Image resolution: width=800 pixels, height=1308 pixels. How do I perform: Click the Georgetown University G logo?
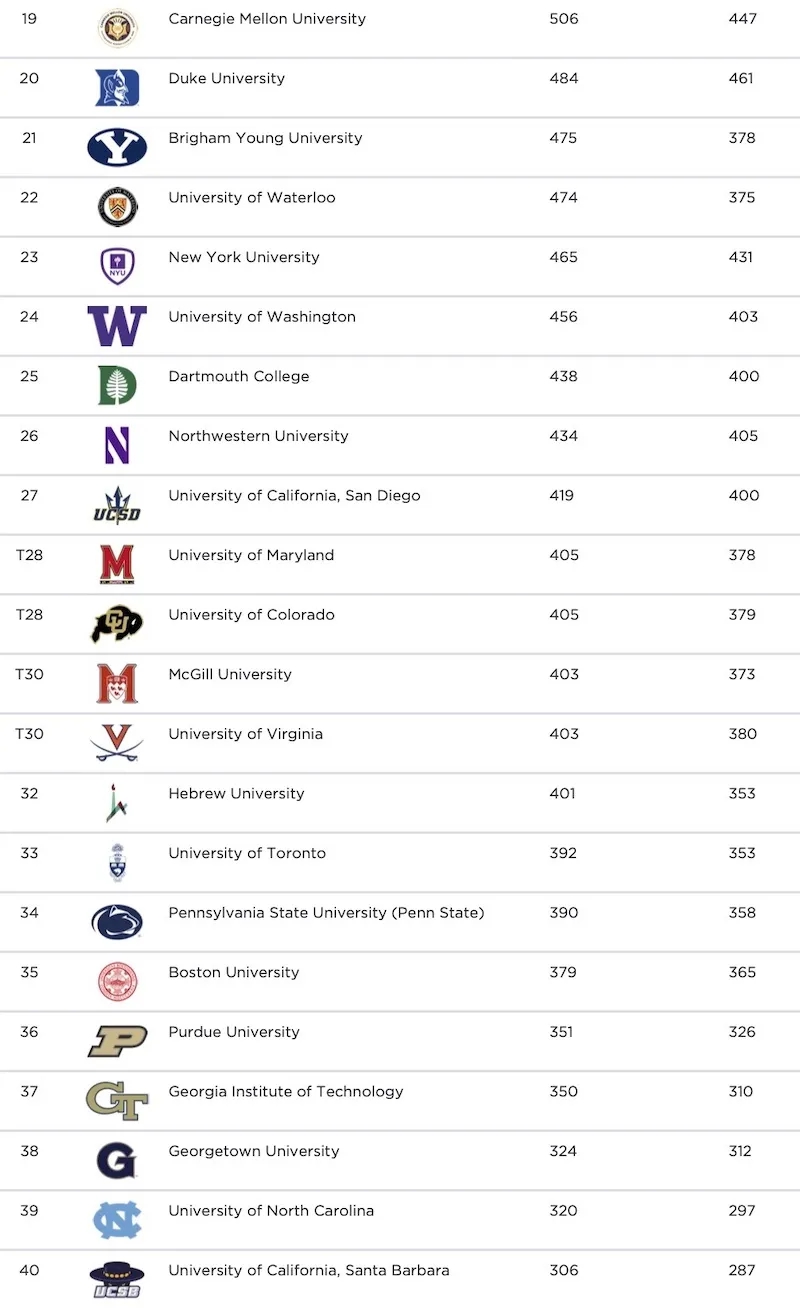[x=117, y=1161]
